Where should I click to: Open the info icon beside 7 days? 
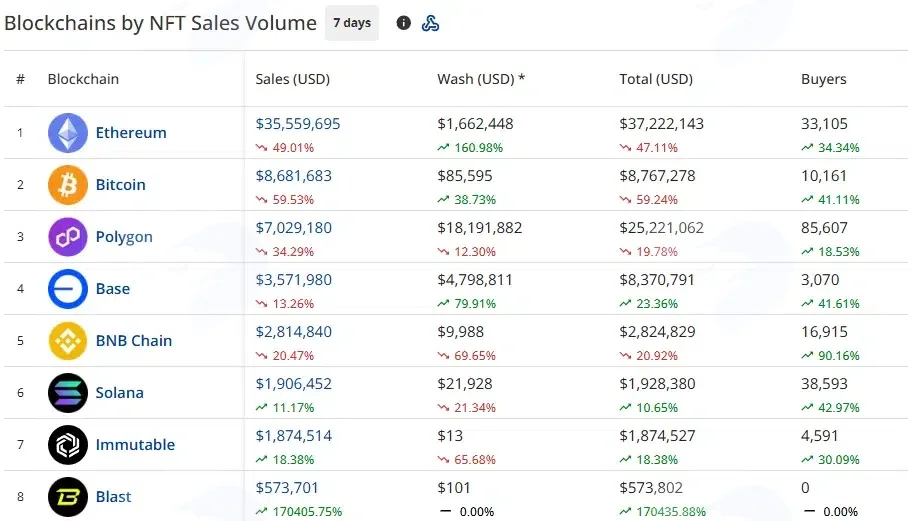404,23
